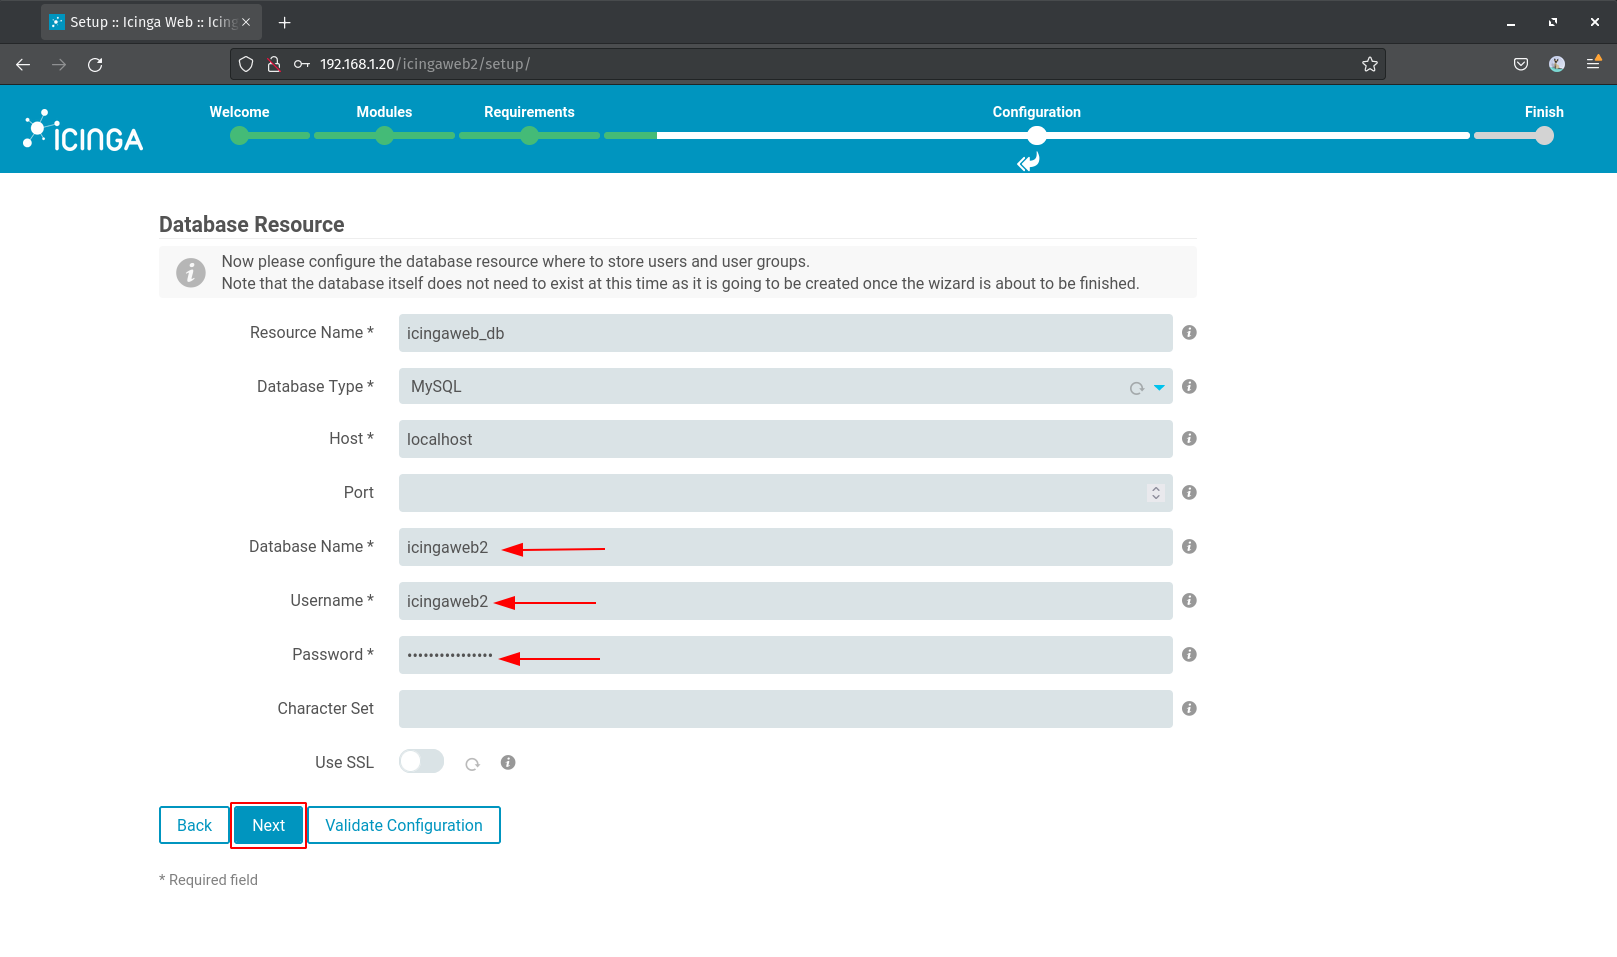Click the Required field footnote text
Screen dimensions: 1617x957
tap(208, 880)
